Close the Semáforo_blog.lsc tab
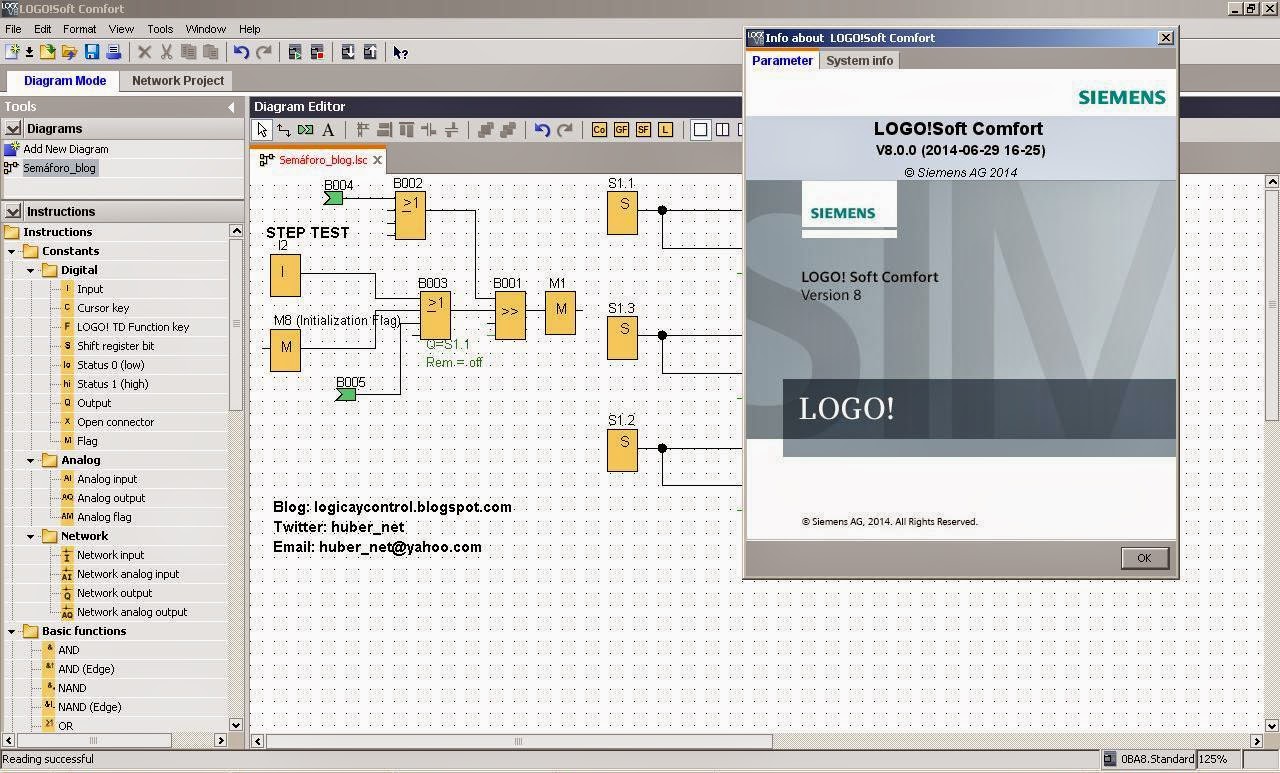The width and height of the screenshot is (1280, 773). (x=377, y=160)
